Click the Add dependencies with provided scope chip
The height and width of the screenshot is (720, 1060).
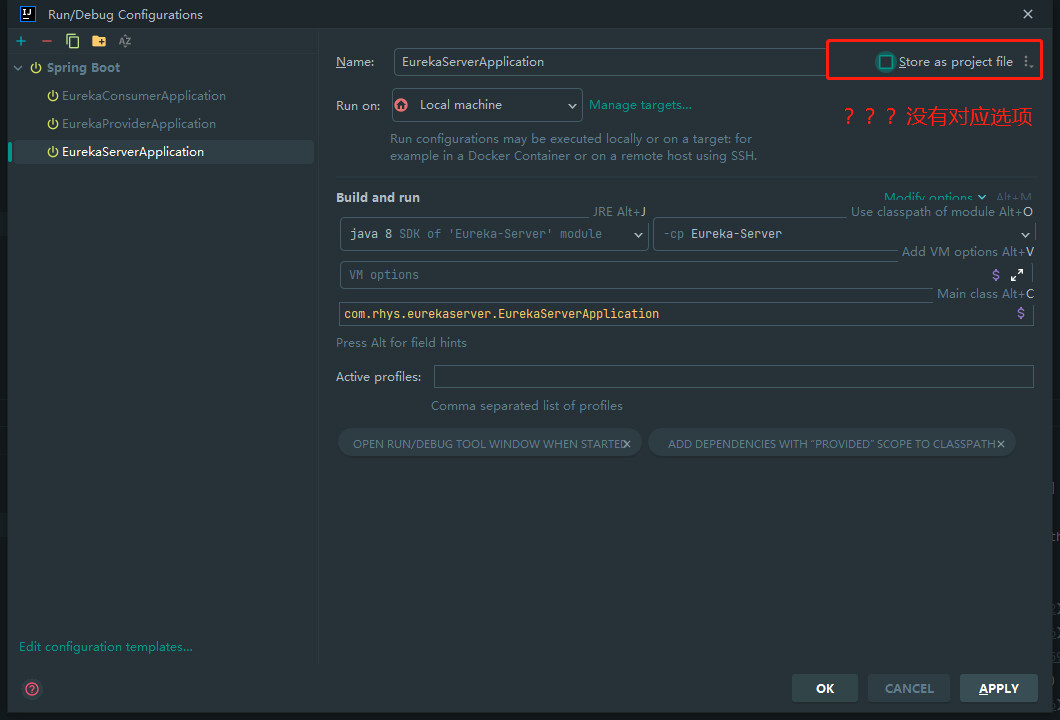[832, 443]
